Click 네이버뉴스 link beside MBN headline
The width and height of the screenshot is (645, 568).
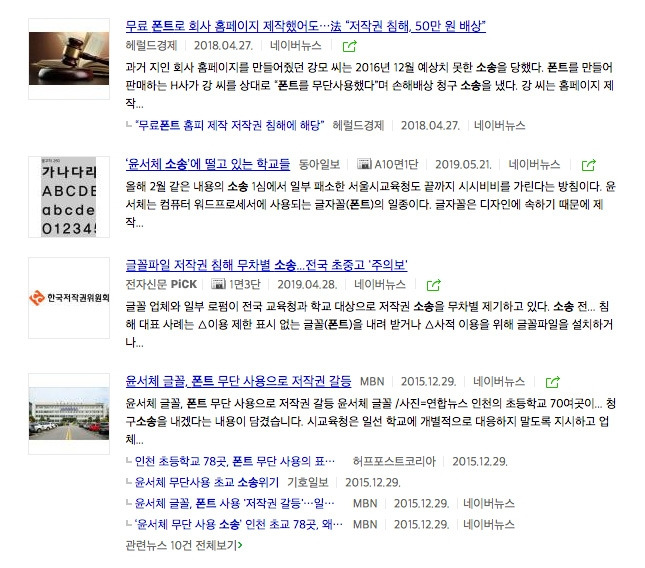click(x=499, y=381)
